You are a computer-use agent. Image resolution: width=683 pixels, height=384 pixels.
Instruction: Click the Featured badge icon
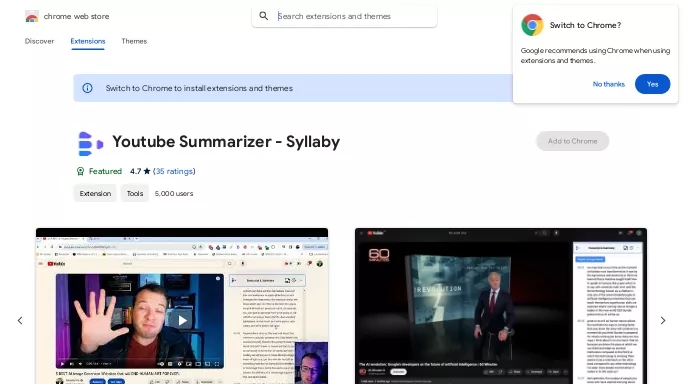point(81,171)
